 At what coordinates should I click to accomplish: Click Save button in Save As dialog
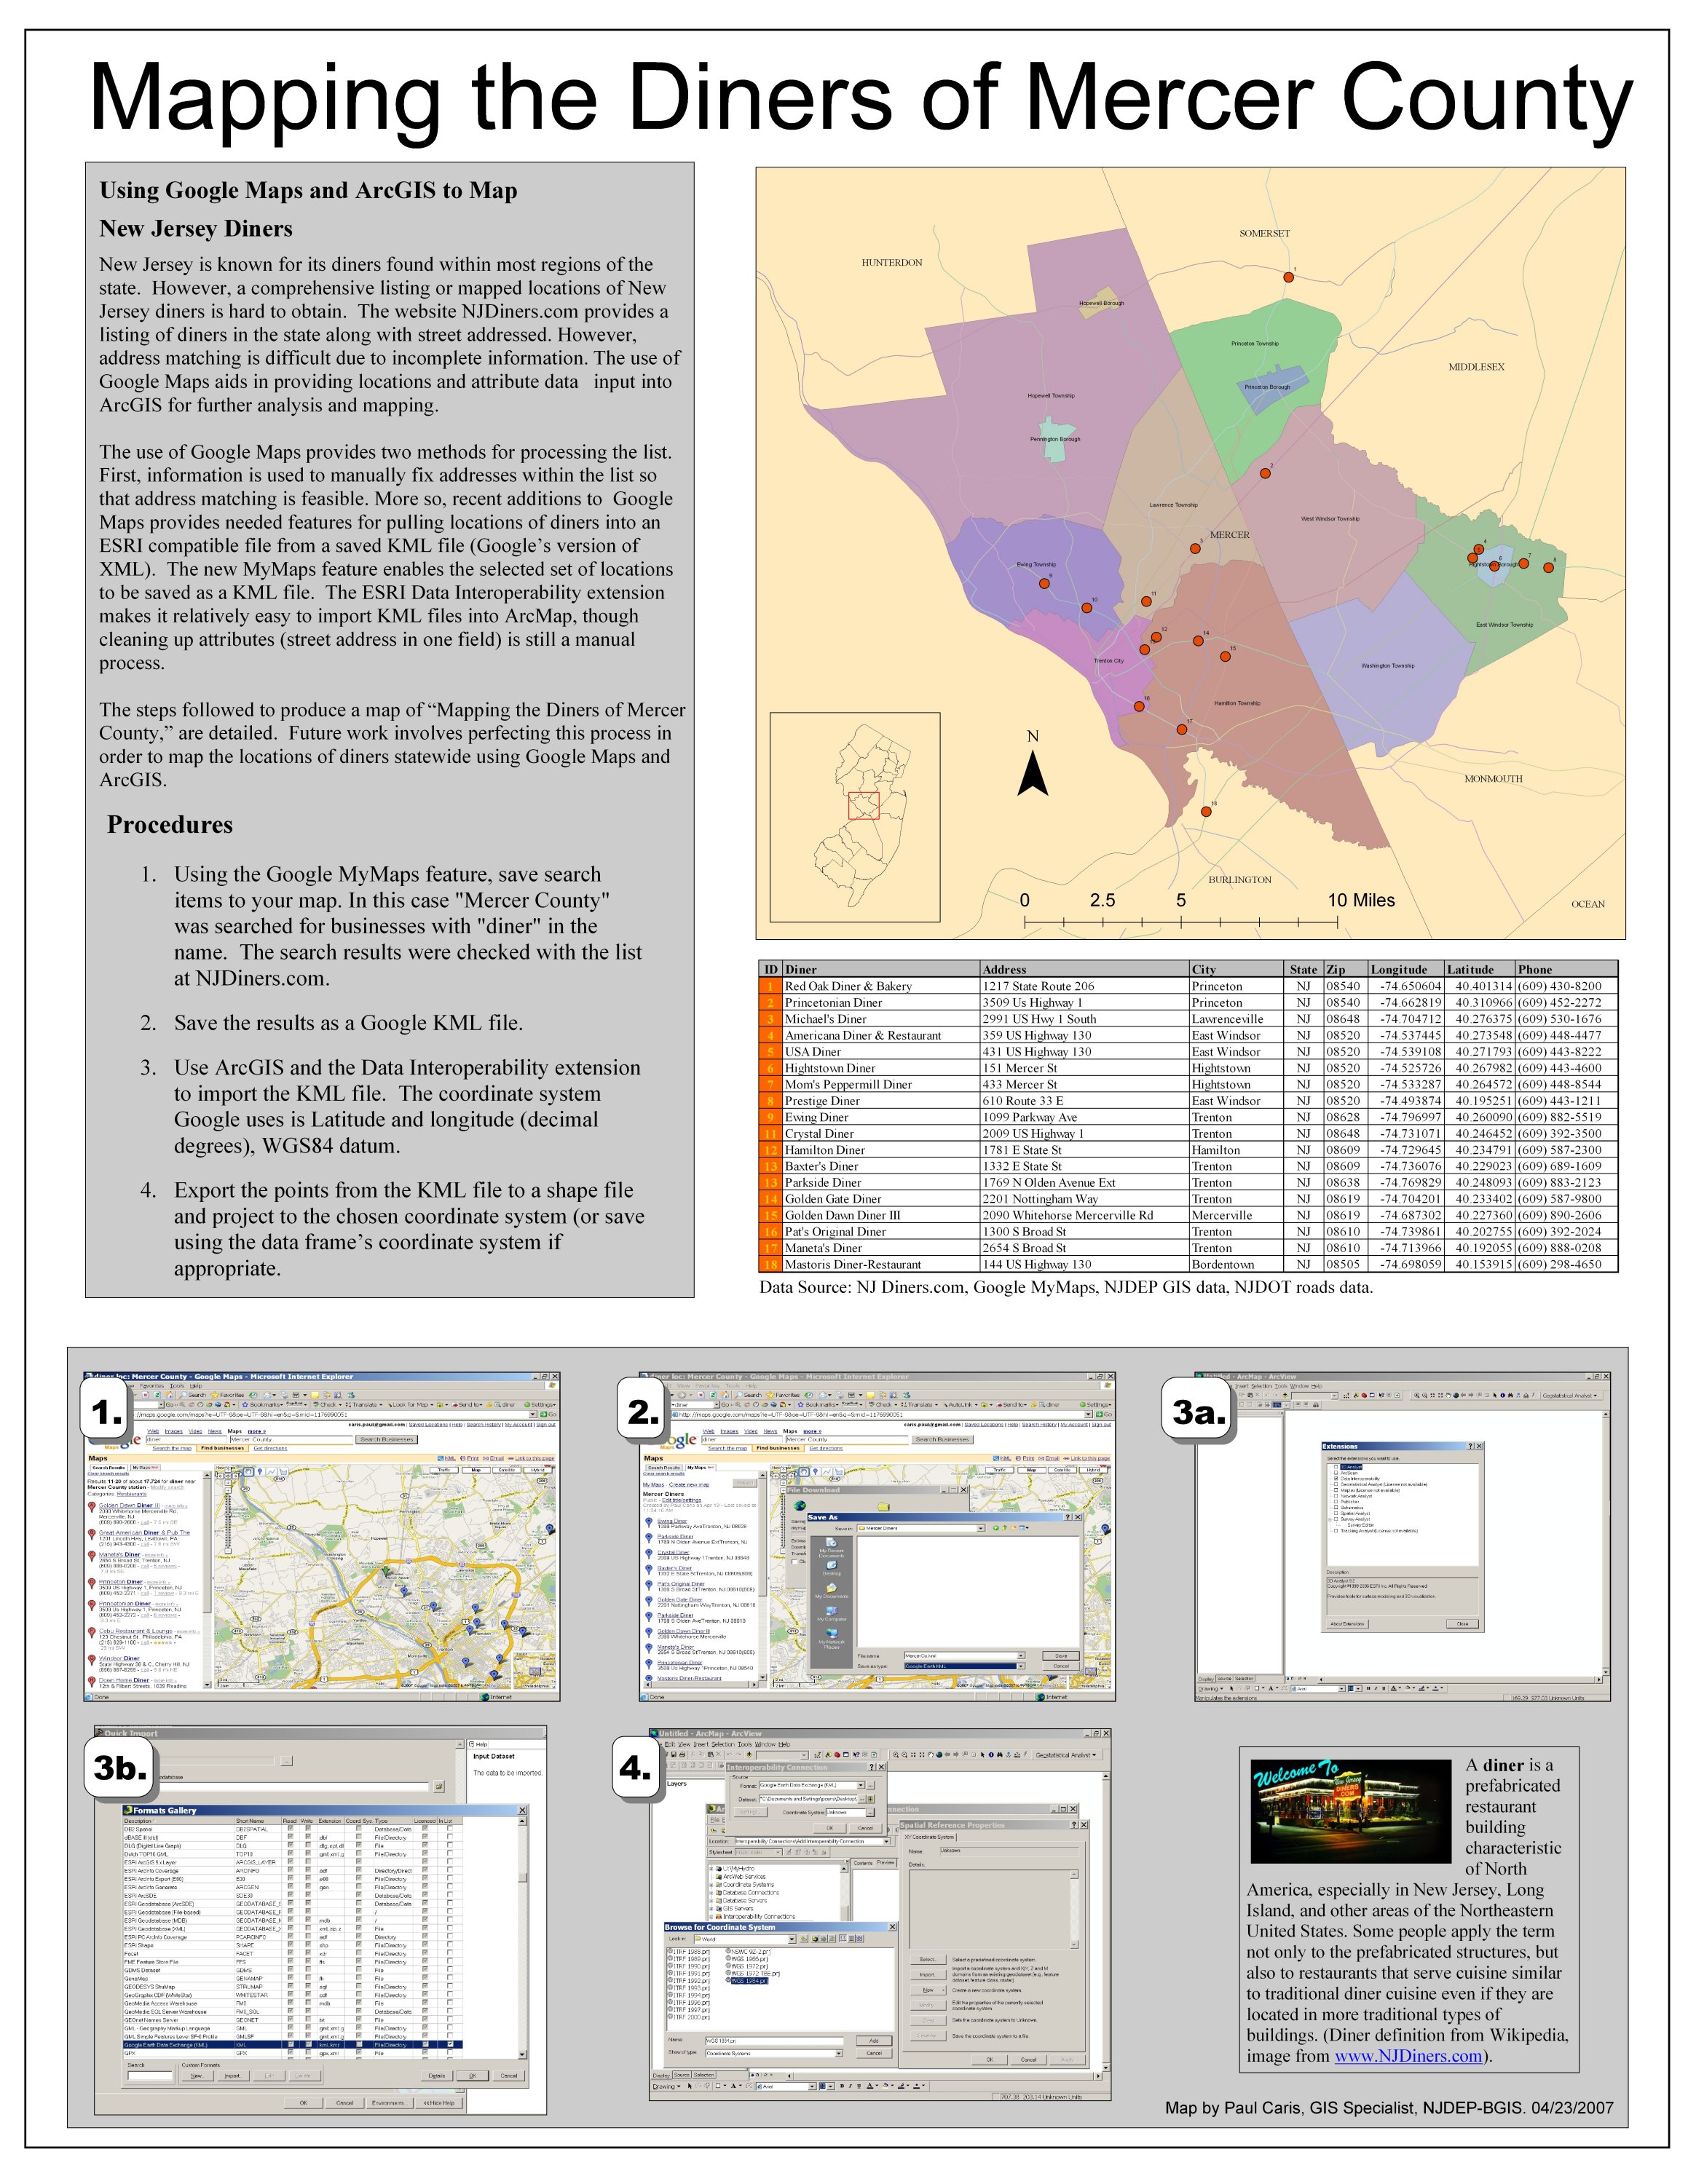tap(1061, 1656)
